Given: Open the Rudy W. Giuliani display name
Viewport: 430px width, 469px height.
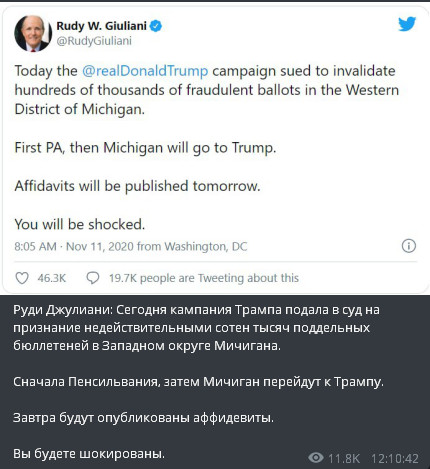Looking at the screenshot, I should [x=102, y=26].
